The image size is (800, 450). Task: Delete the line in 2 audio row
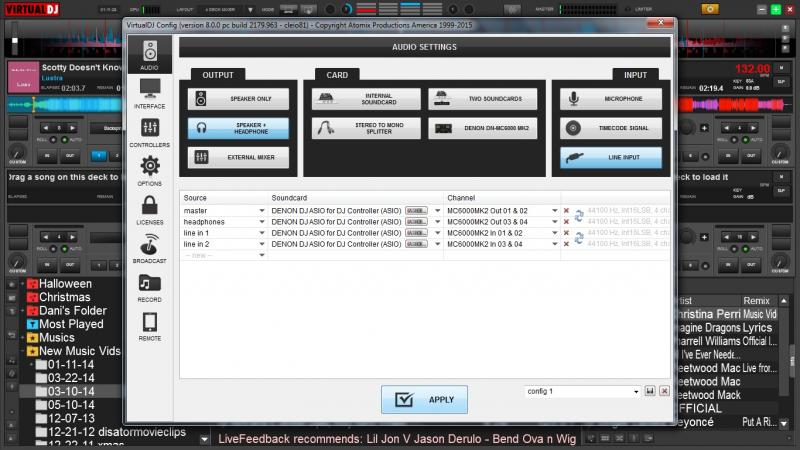566,244
